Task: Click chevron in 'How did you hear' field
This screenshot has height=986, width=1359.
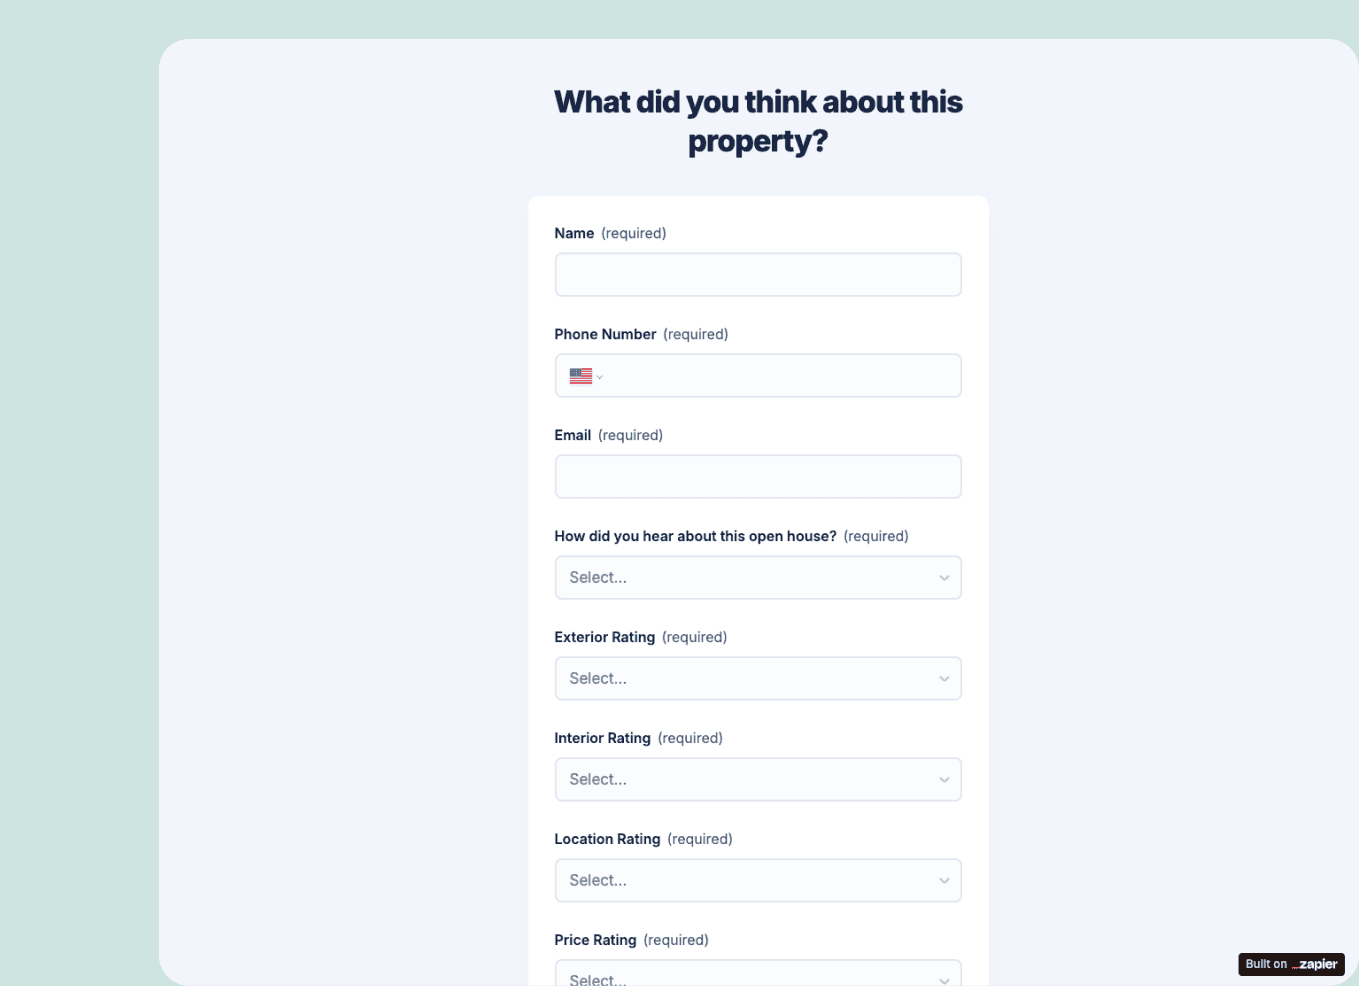Action: (x=943, y=578)
